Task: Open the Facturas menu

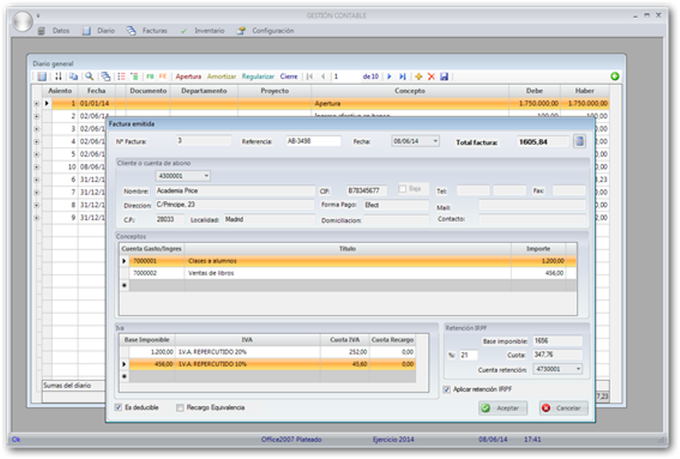Action: click(x=155, y=31)
